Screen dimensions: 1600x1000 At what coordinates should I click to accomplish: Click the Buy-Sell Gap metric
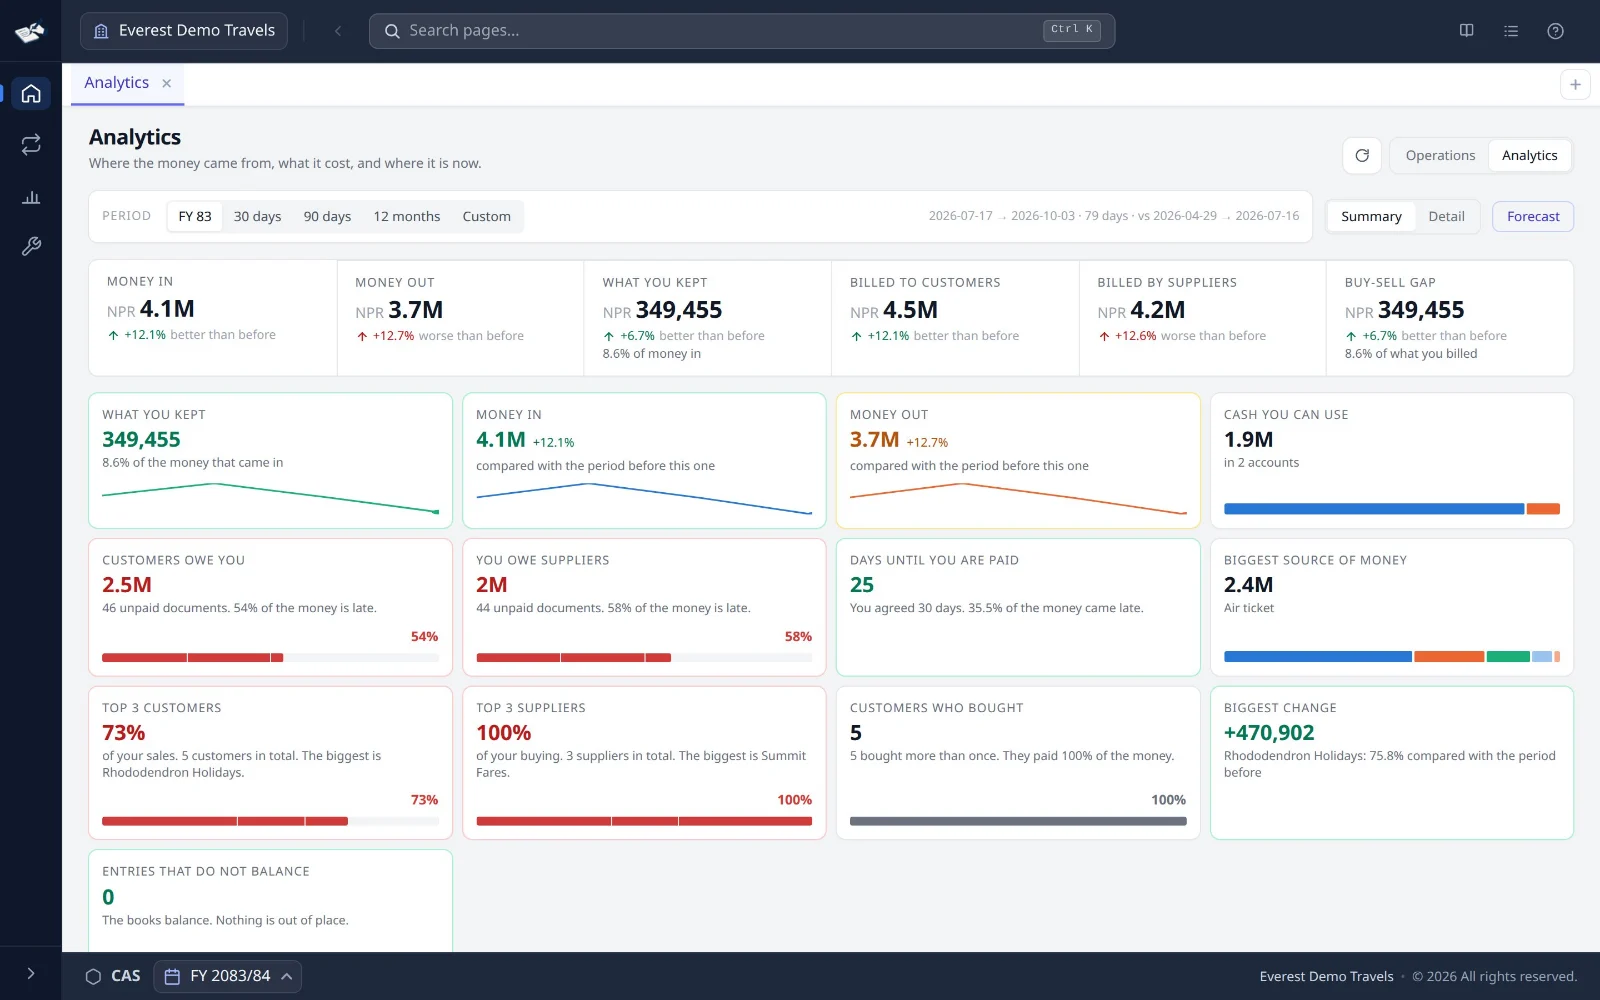1450,318
